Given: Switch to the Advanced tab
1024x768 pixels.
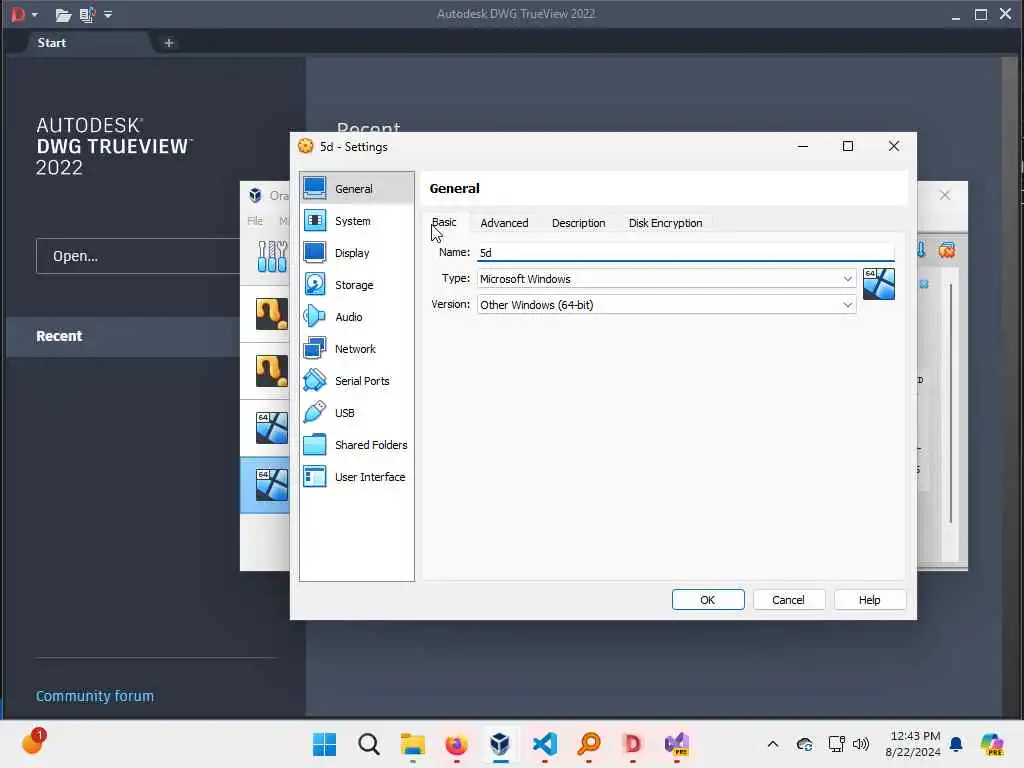Looking at the screenshot, I should (x=504, y=223).
